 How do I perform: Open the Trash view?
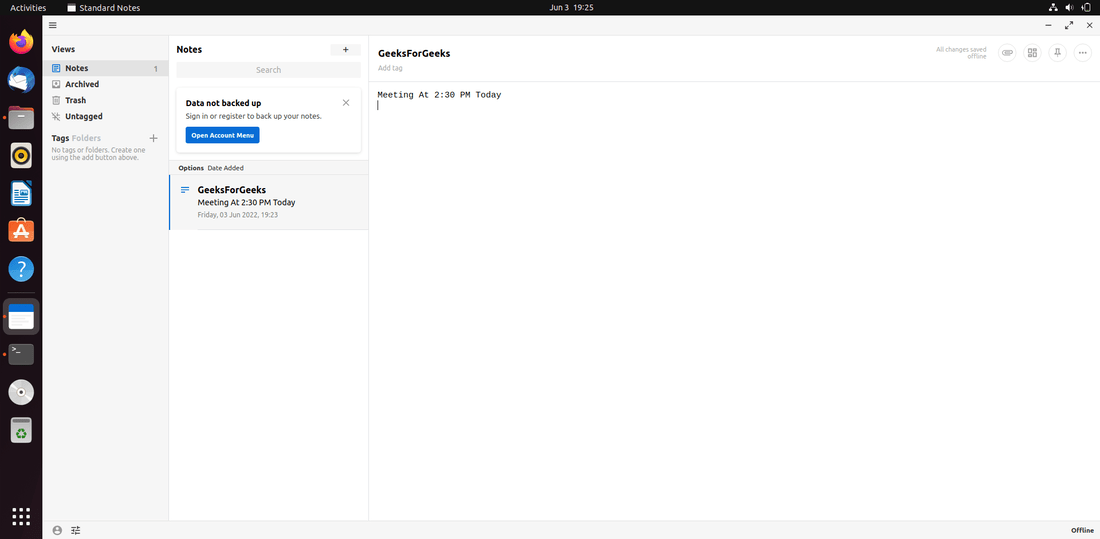(x=105, y=100)
